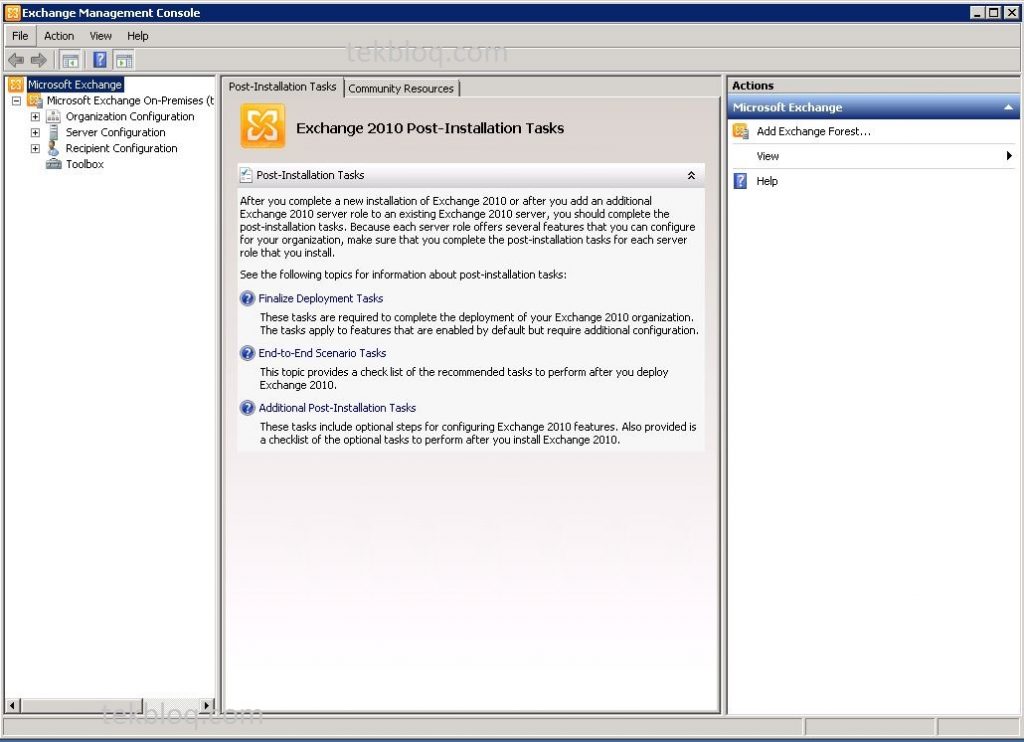
Task: Click the tree pane horizontal scrollbar thumb
Action: (81, 705)
